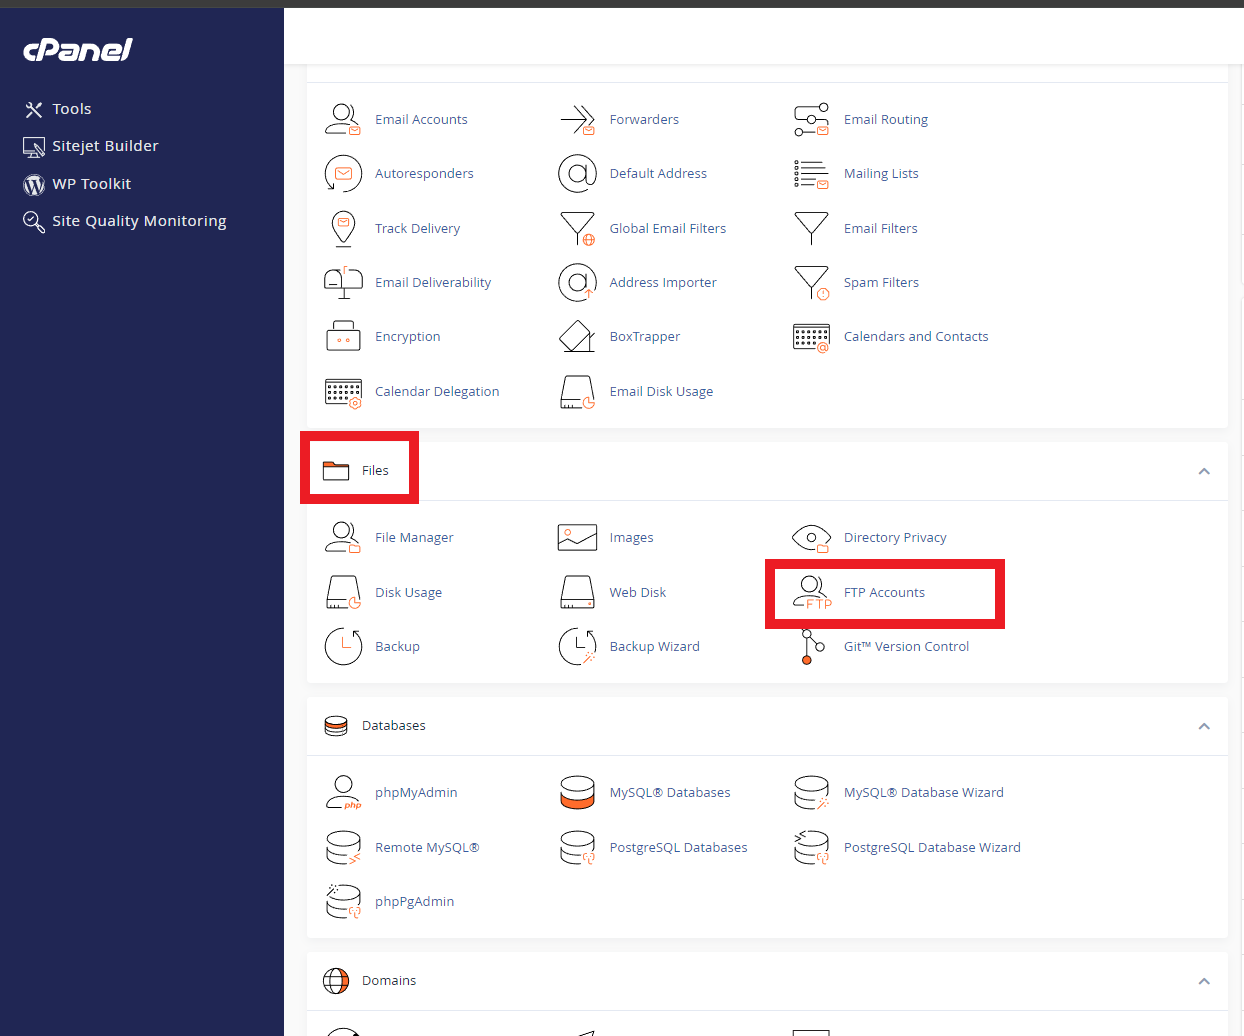Click the Email Routing icon
Screen dimensions: 1244x1036
click(x=811, y=119)
